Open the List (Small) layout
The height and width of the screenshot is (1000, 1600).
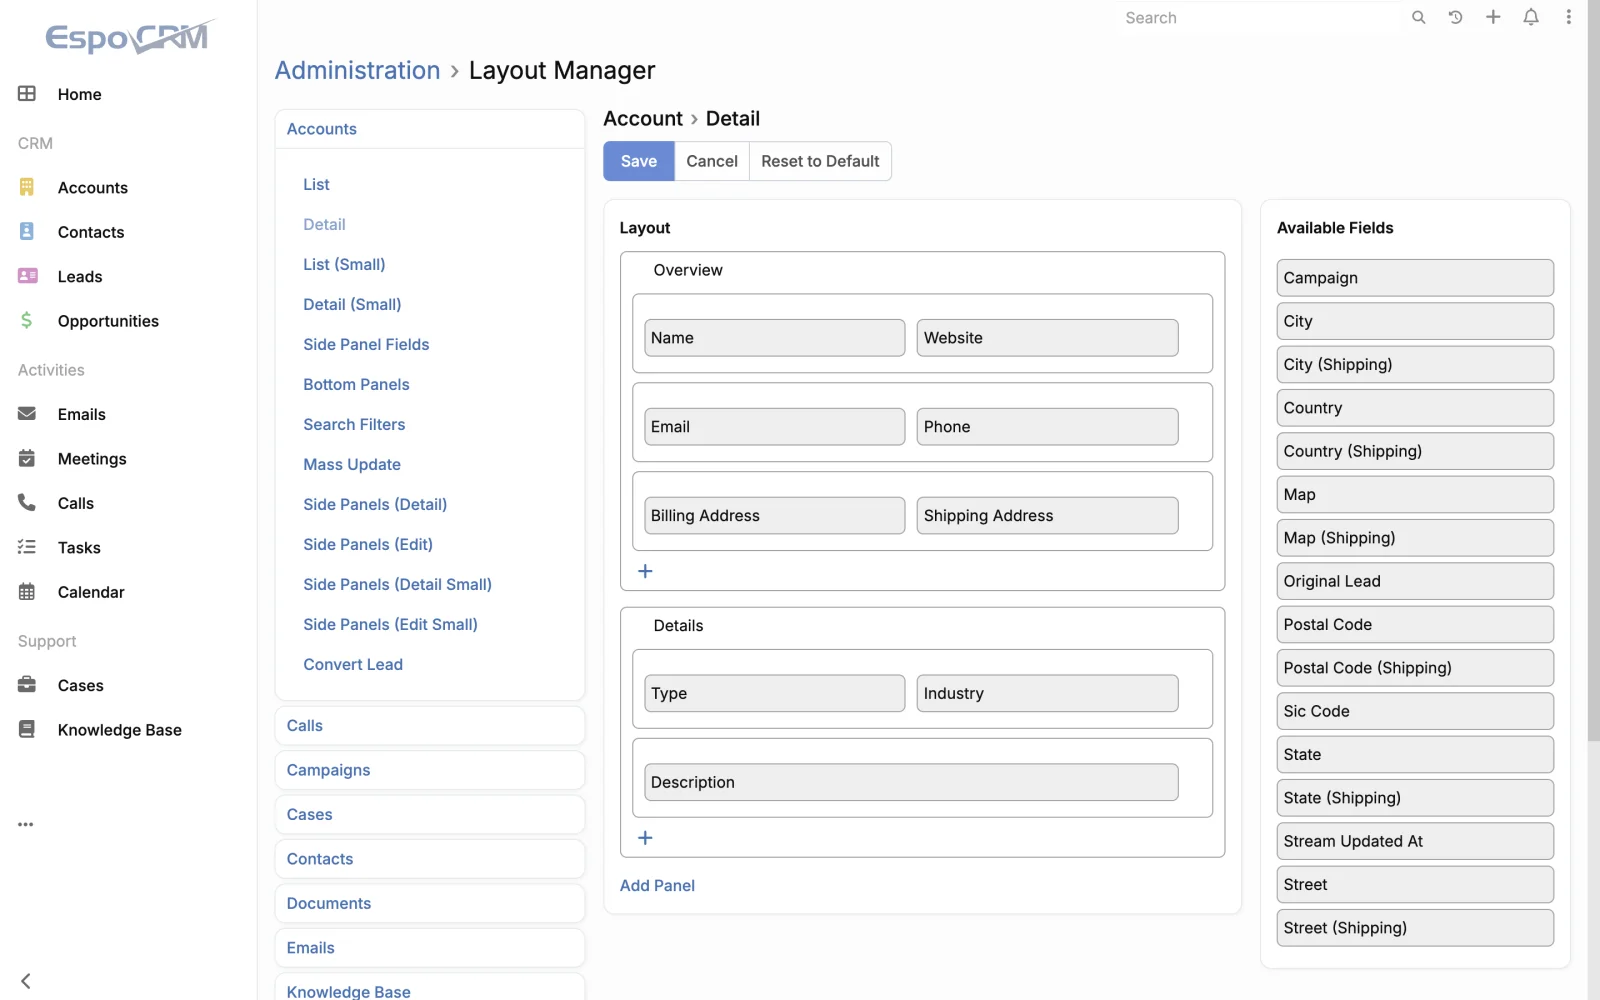pyautogui.click(x=344, y=264)
